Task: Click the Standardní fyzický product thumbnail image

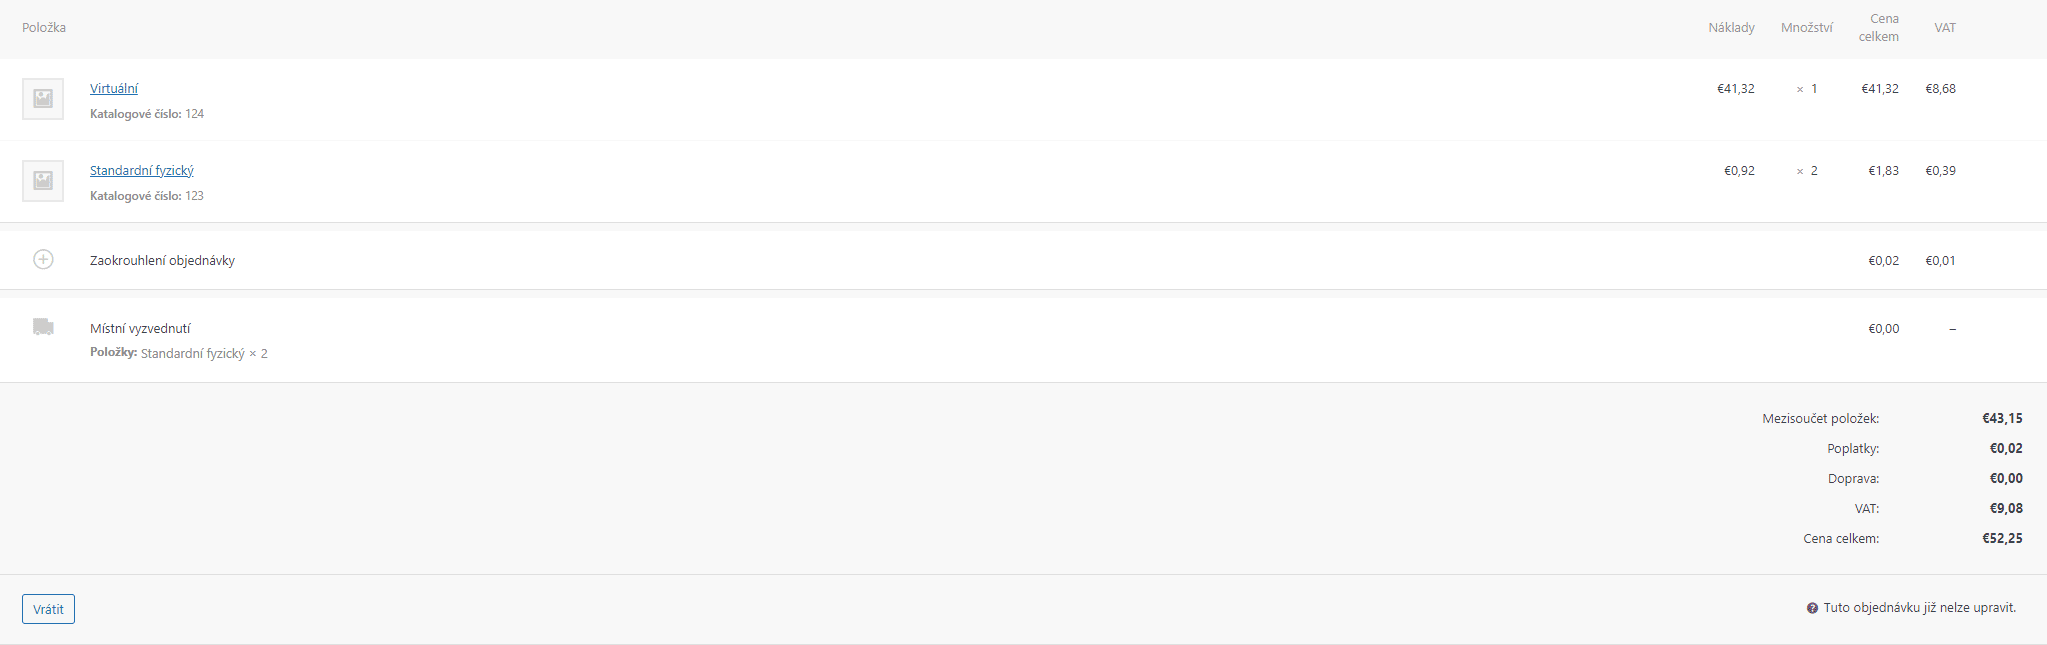Action: (43, 181)
